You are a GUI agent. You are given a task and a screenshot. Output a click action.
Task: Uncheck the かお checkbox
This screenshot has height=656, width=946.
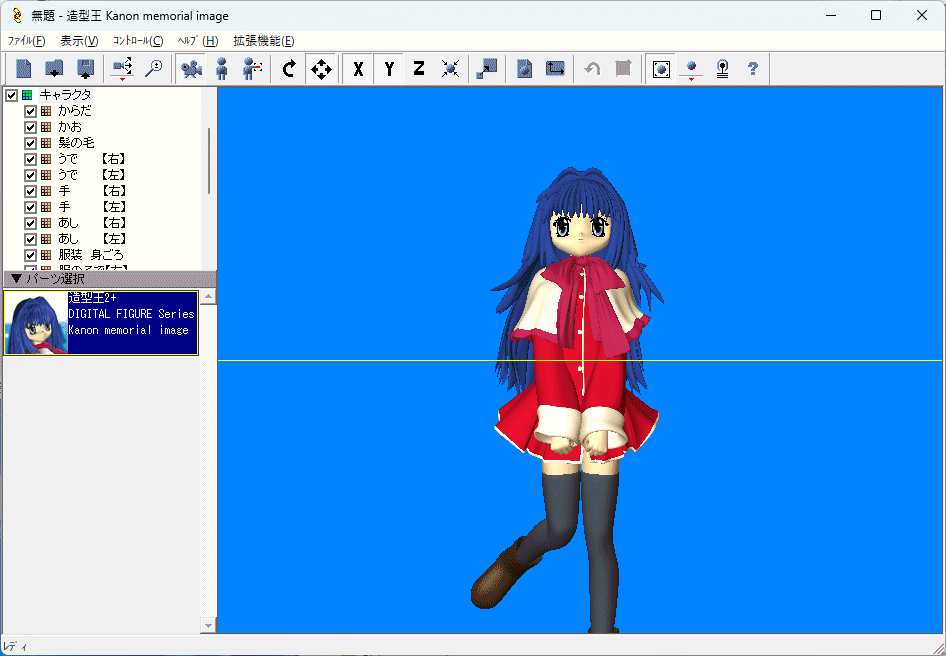pyautogui.click(x=30, y=127)
